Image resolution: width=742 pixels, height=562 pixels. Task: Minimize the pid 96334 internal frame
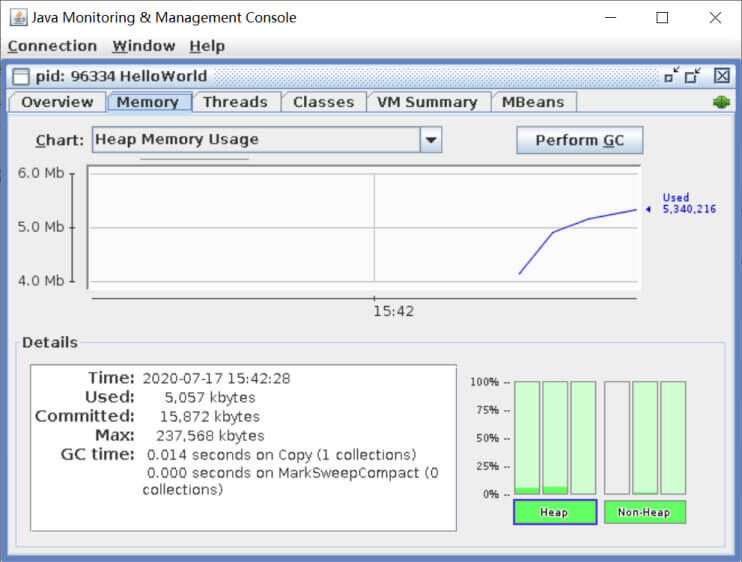[x=671, y=76]
